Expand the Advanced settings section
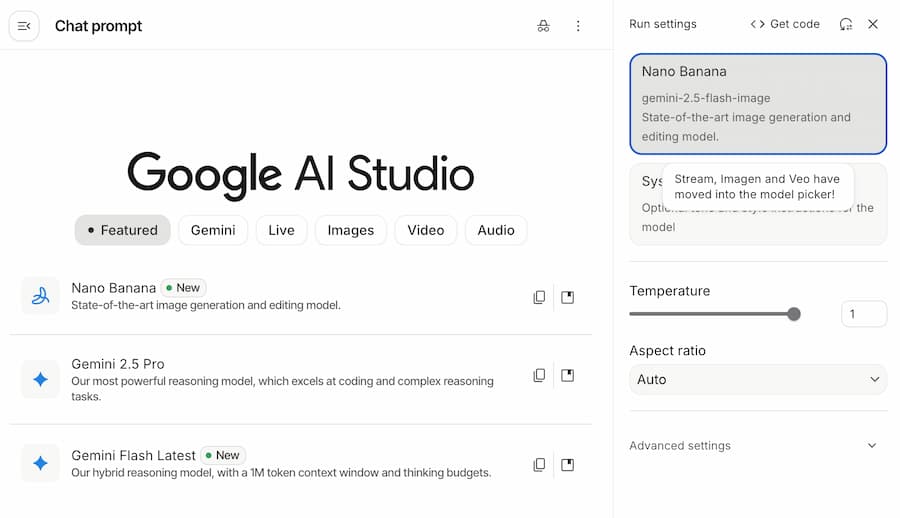 coord(757,446)
